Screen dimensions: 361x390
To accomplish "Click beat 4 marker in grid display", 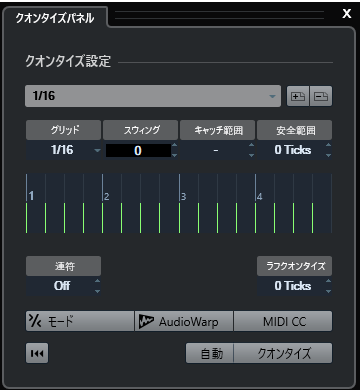I will tap(260, 197).
